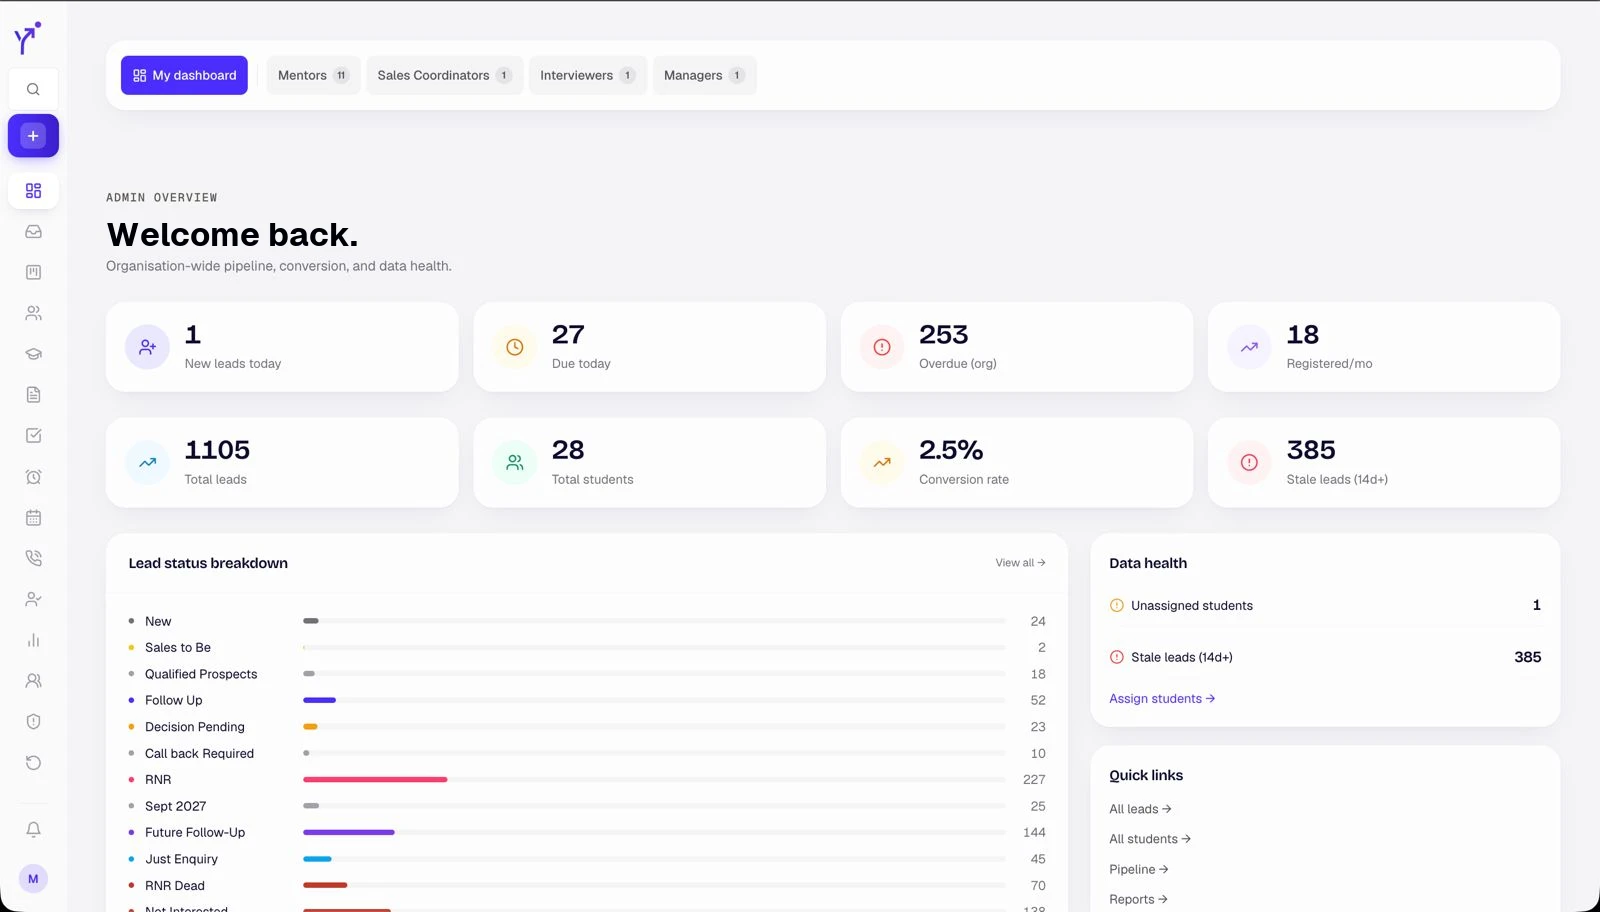Image resolution: width=1600 pixels, height=912 pixels.
Task: Click the red RNR Dead progress bar
Action: 325,885
